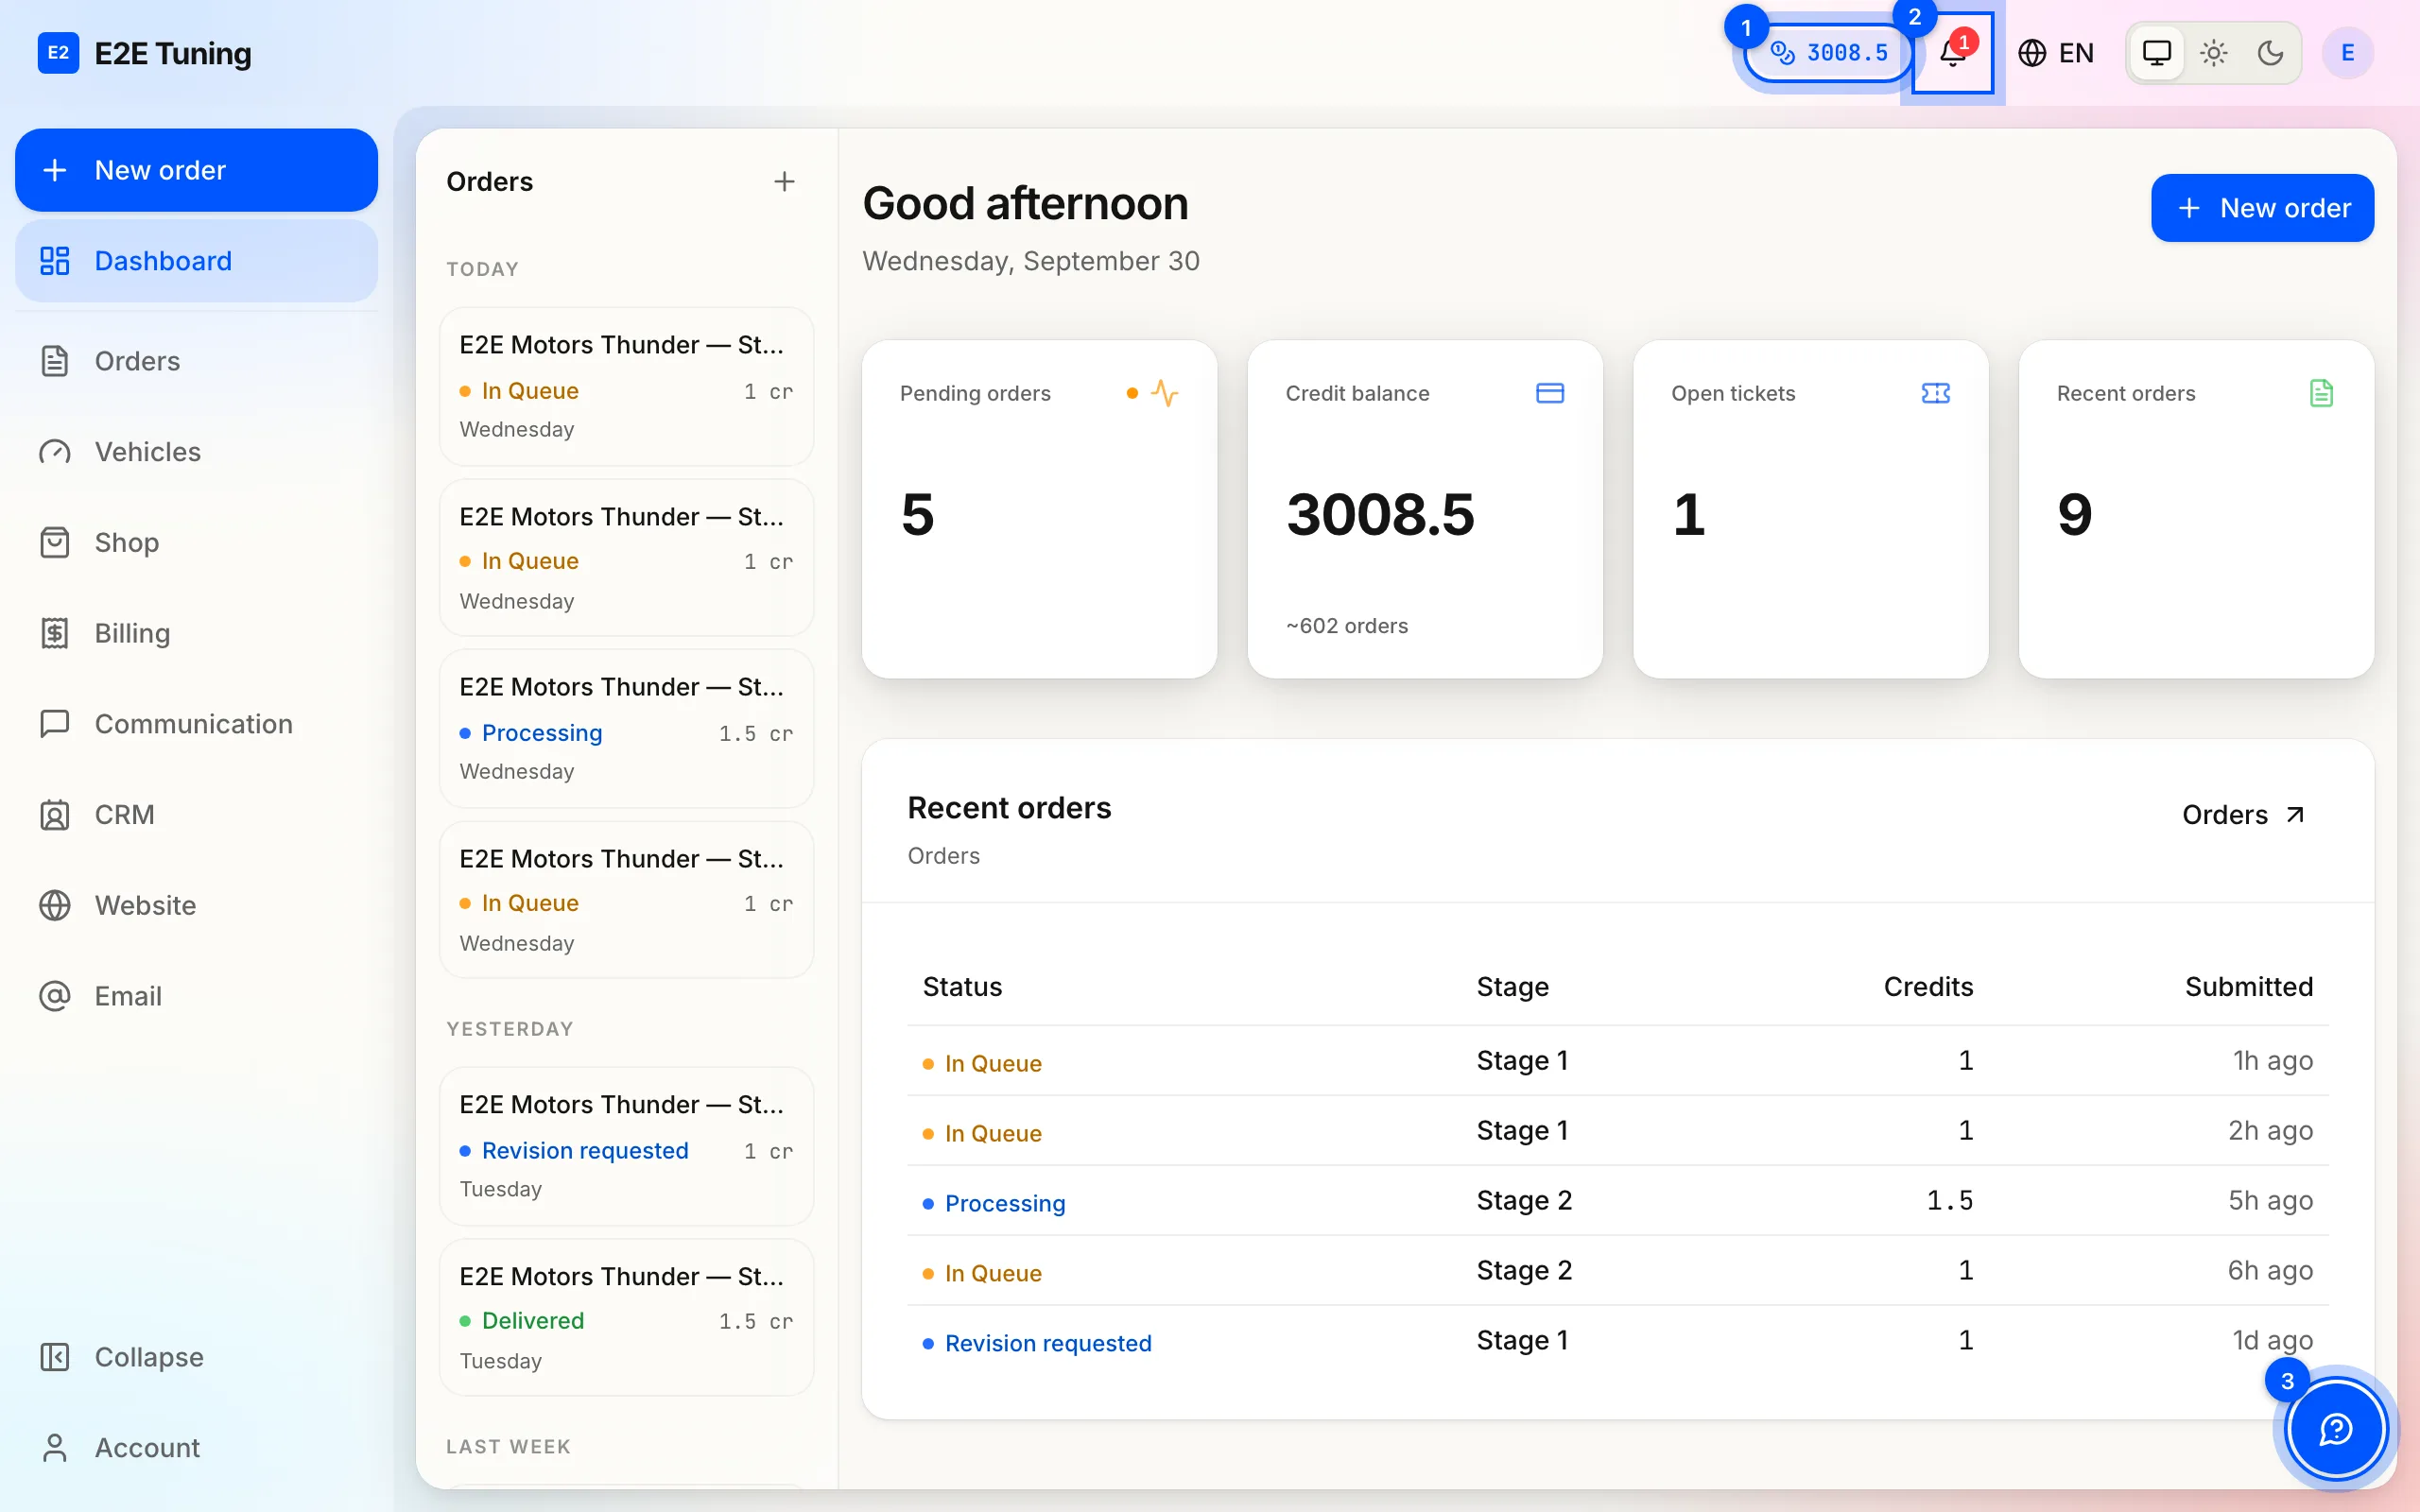Open the Account page
The image size is (2420, 1512).
coord(196,1448)
